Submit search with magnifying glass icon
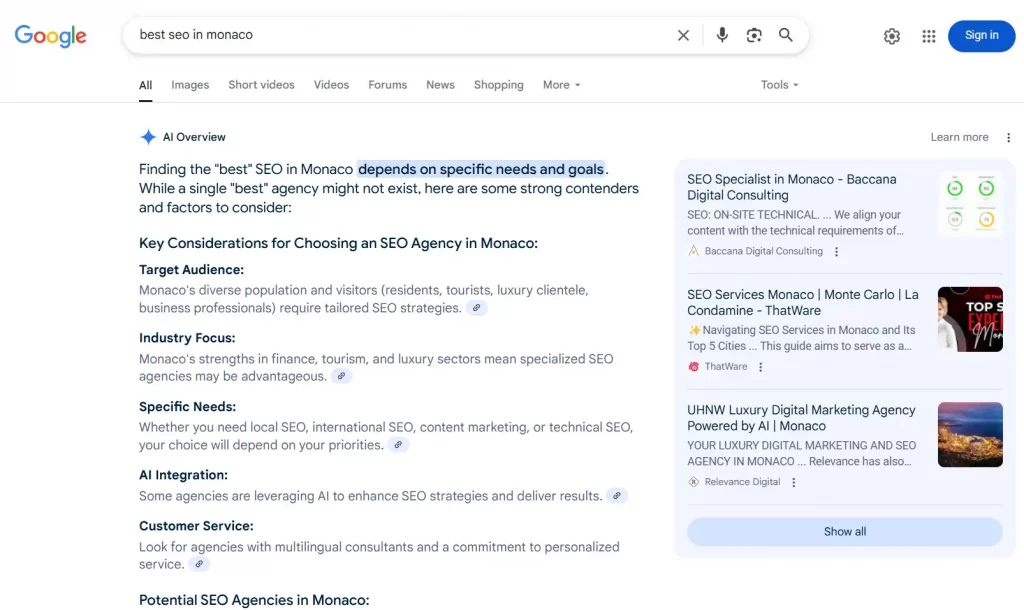1024x610 pixels. pos(786,35)
